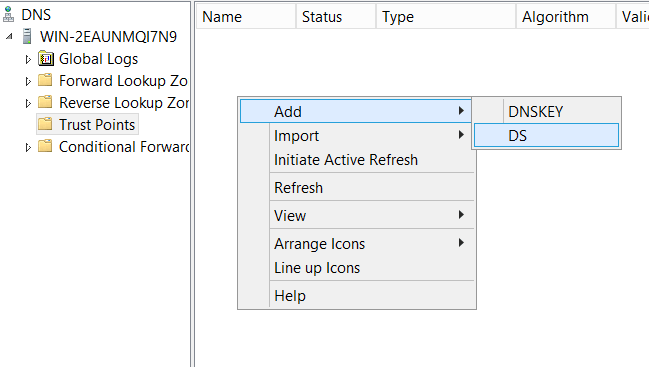Sort by the Name column header
This screenshot has width=649, height=367.
click(x=246, y=17)
